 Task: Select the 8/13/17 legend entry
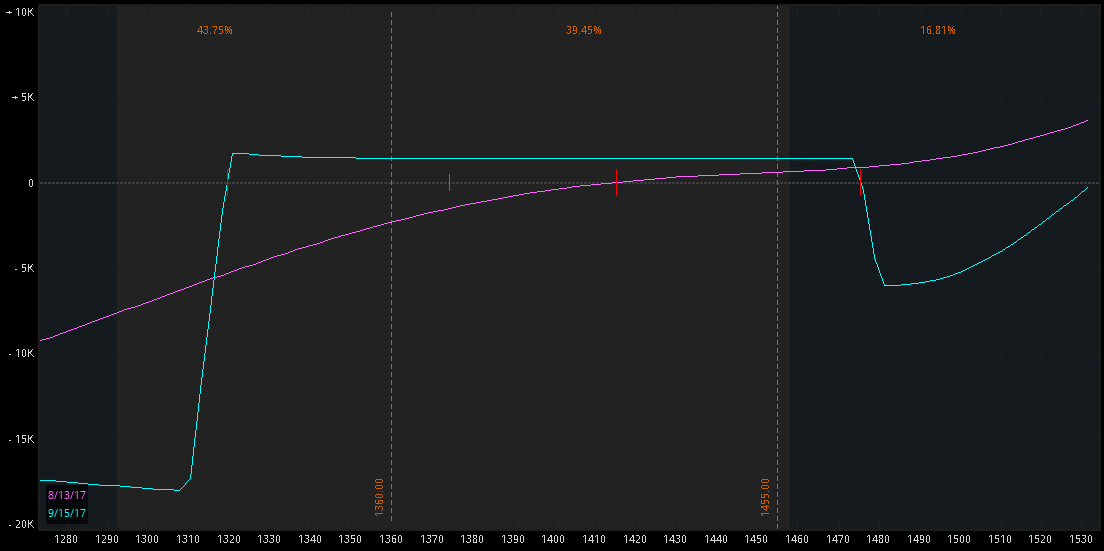click(x=66, y=495)
